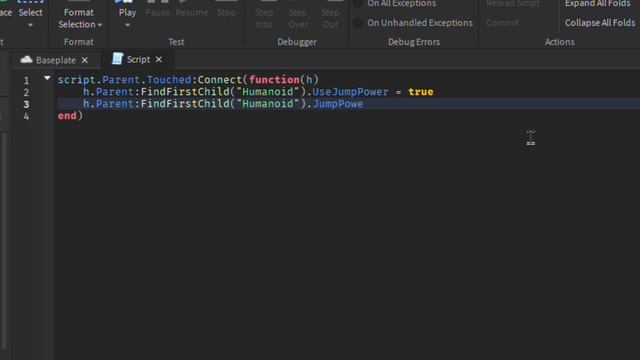640x360 pixels.
Task: Switch to the Baseplate tab
Action: tap(56, 60)
